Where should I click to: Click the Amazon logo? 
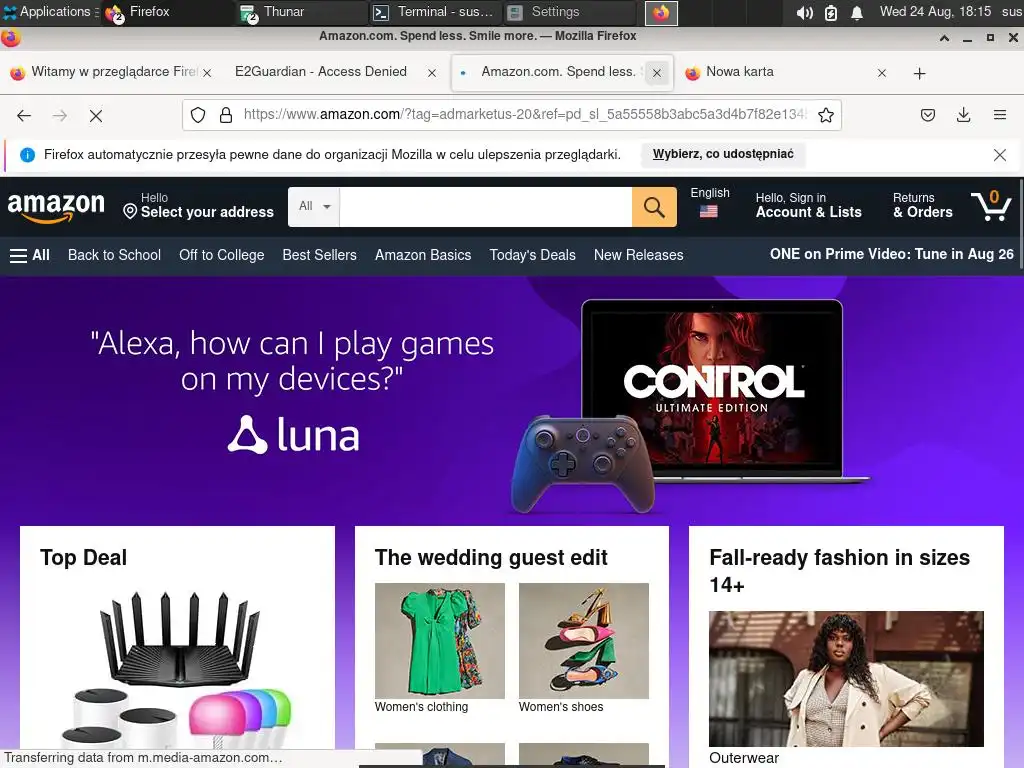coord(56,207)
